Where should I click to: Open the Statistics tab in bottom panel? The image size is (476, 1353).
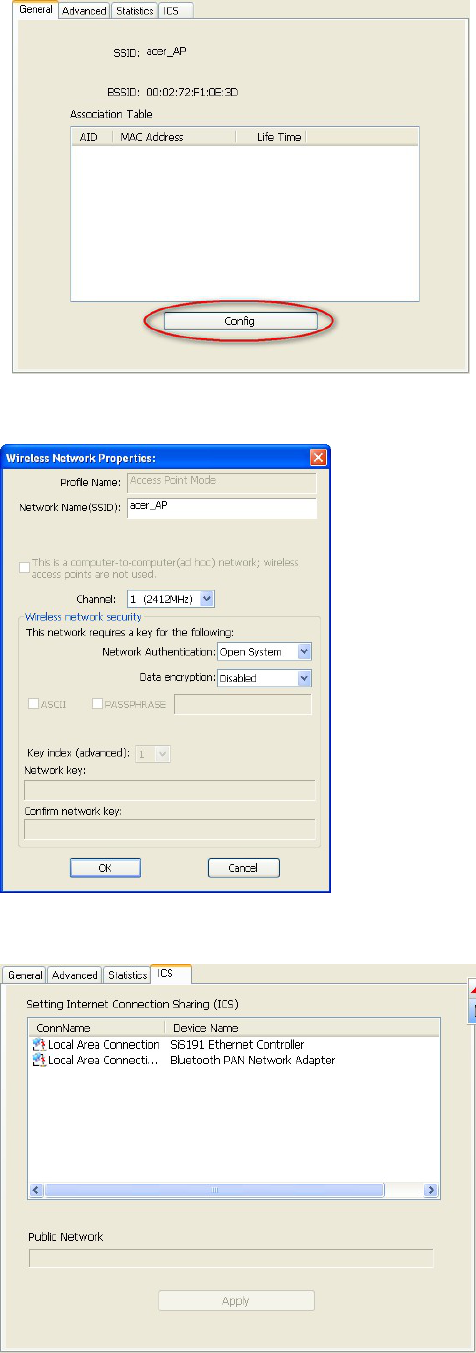(127, 975)
